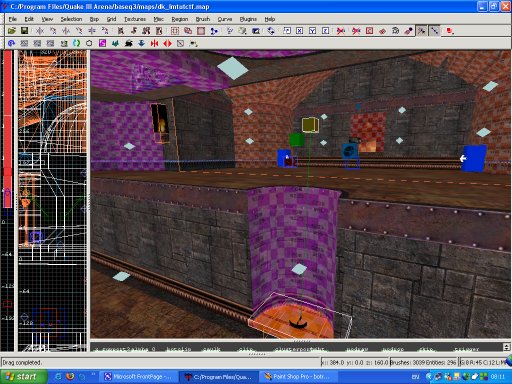Open the Plugins menu
This screenshot has height=384, width=512.
[x=248, y=19]
